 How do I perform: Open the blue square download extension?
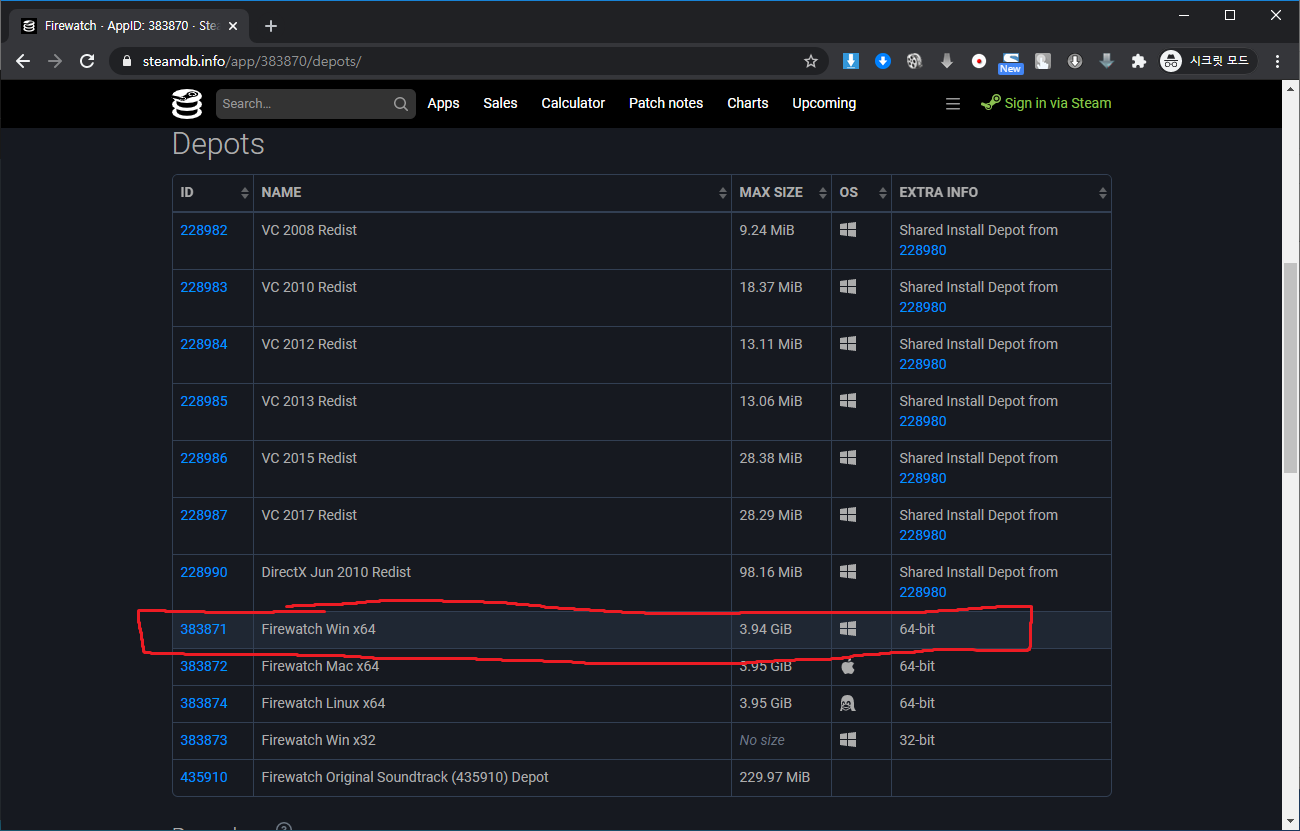(851, 61)
